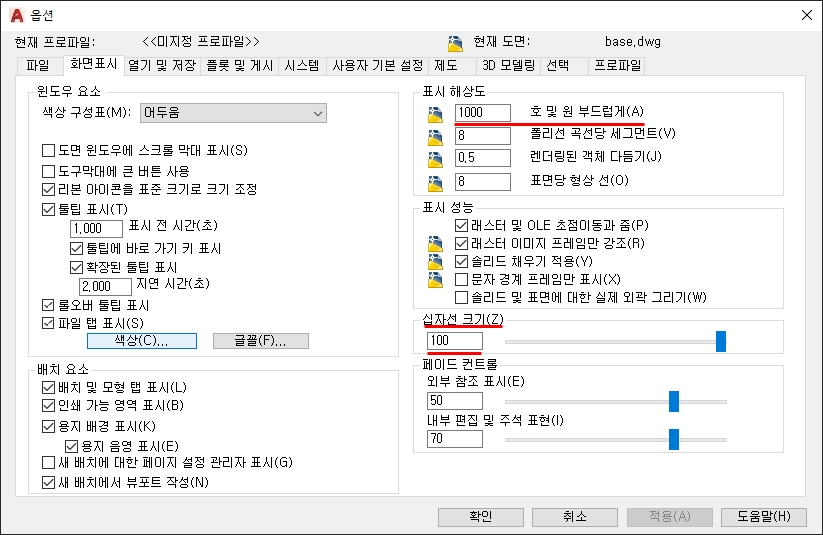This screenshot has height=535, width=823.
Task: Enable 솔리드 및 표면 실제 외곽 그리기(W)
Action: [x=461, y=298]
